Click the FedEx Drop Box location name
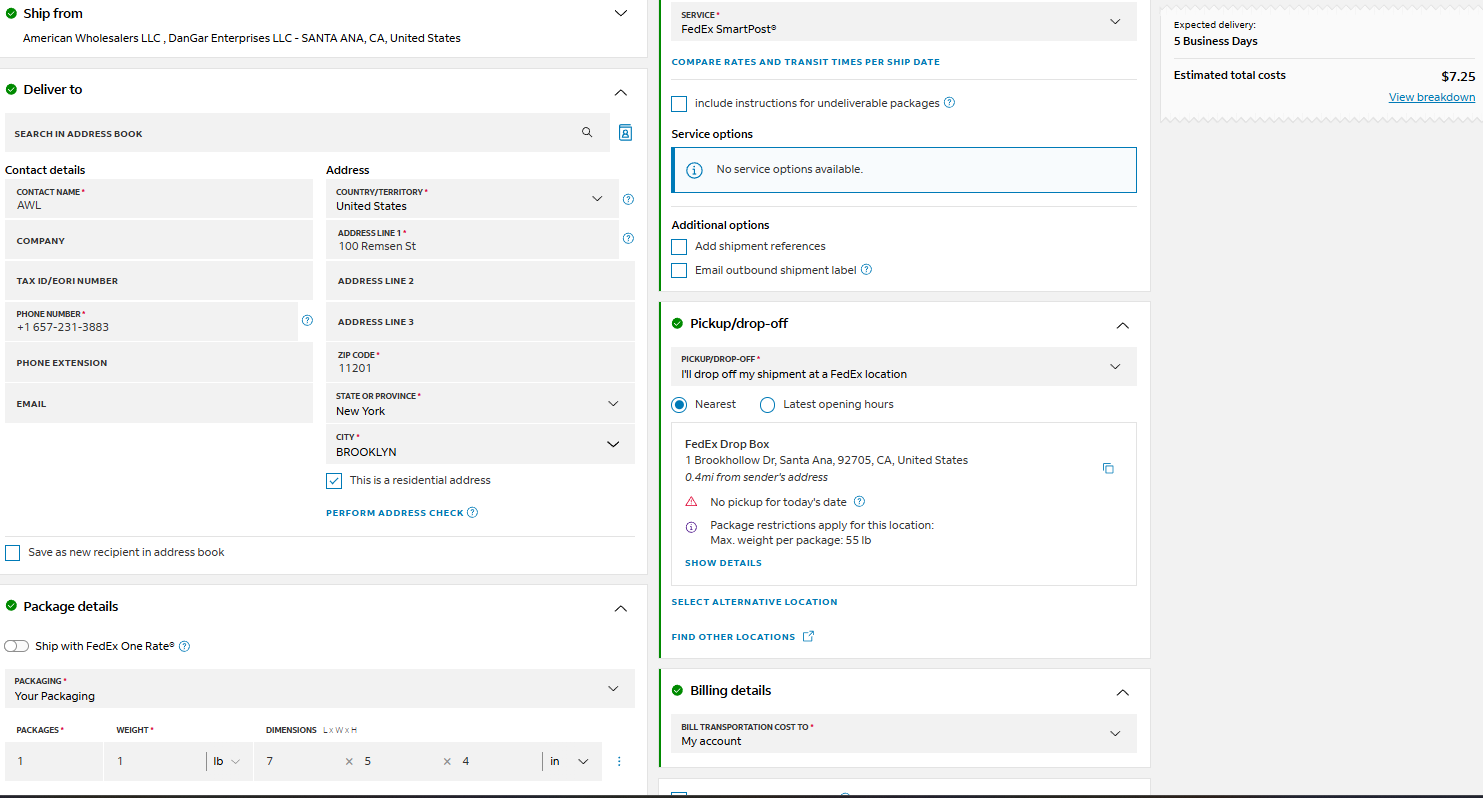This screenshot has width=1483, height=798. pyautogui.click(x=727, y=444)
